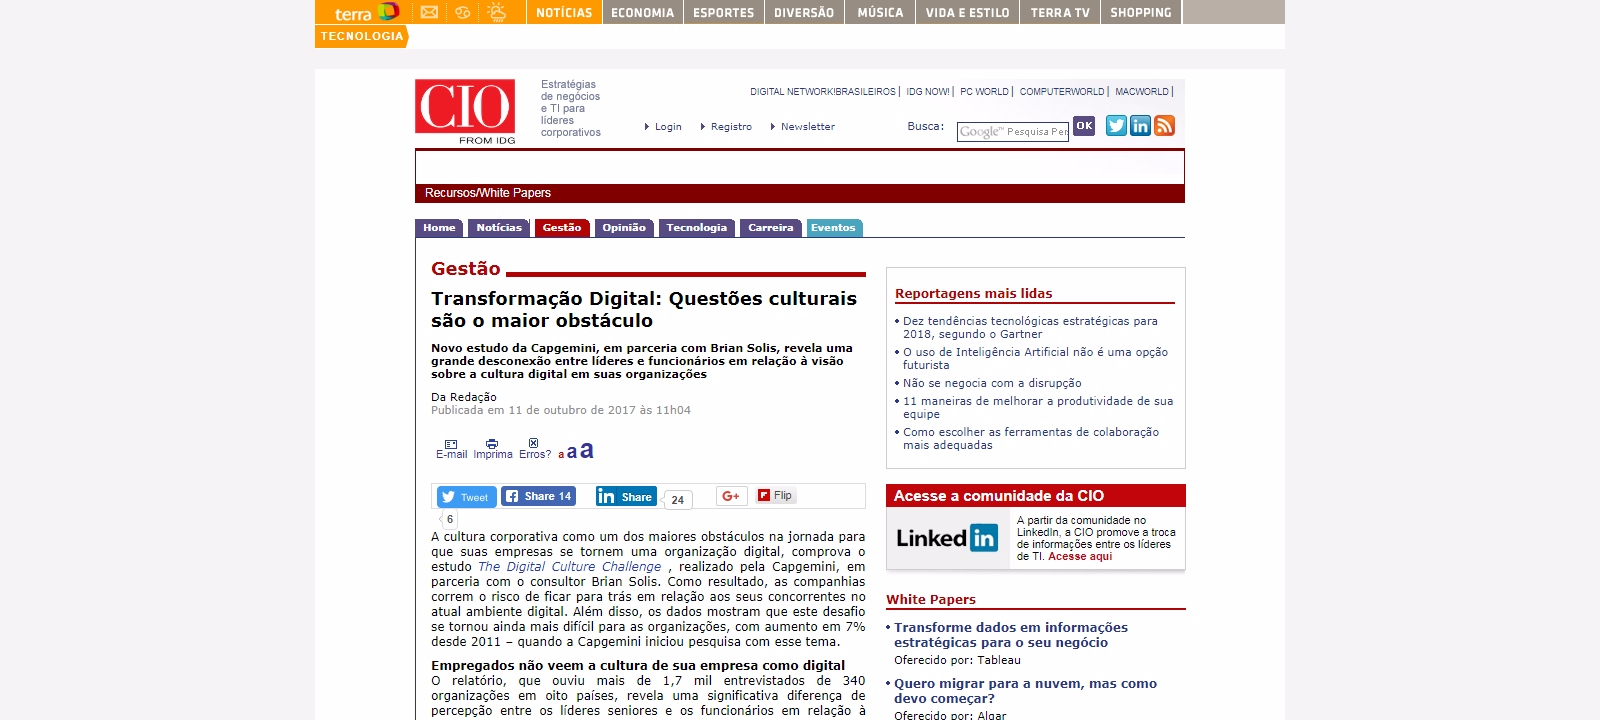This screenshot has width=1600, height=720.
Task: Open the horoscope Cancer sign icon
Action: tap(462, 12)
